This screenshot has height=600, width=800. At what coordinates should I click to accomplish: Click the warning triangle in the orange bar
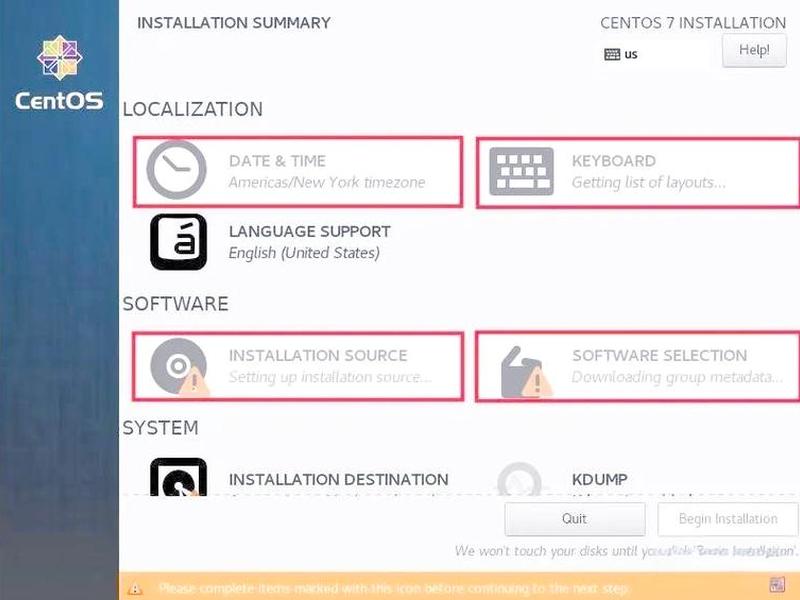click(135, 589)
